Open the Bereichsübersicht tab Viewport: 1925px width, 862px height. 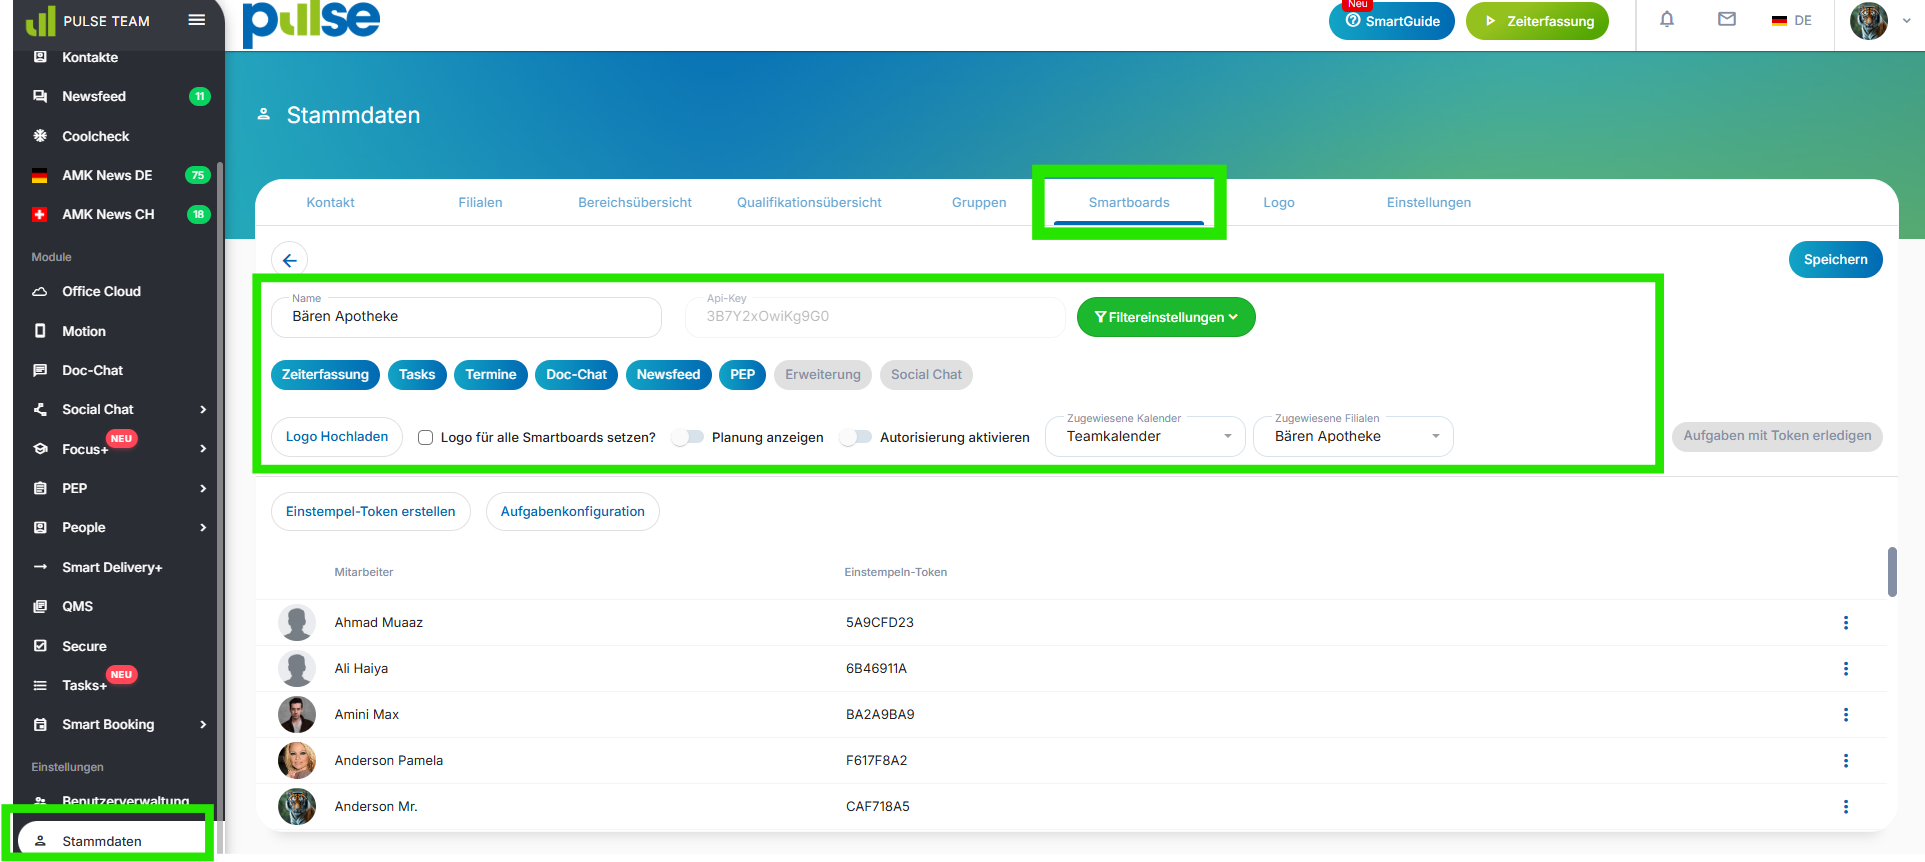635,202
